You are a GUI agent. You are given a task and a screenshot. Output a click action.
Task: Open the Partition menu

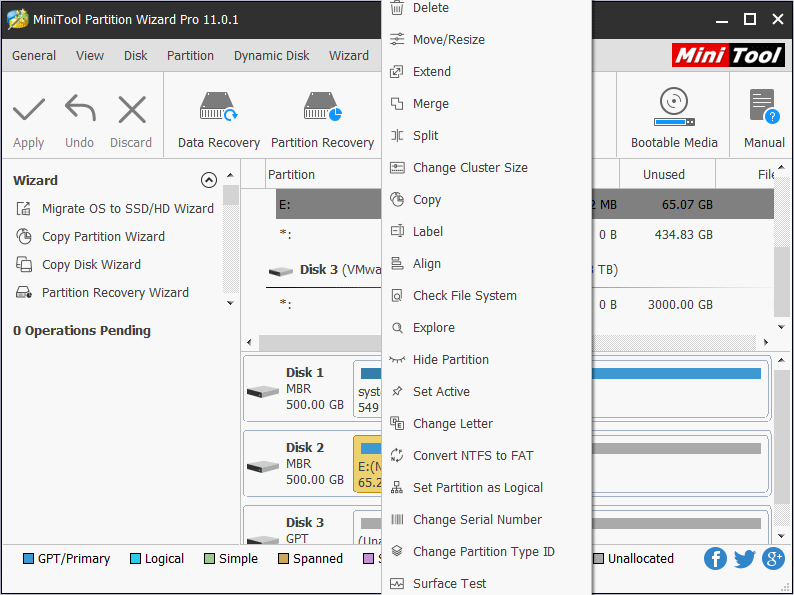click(190, 55)
